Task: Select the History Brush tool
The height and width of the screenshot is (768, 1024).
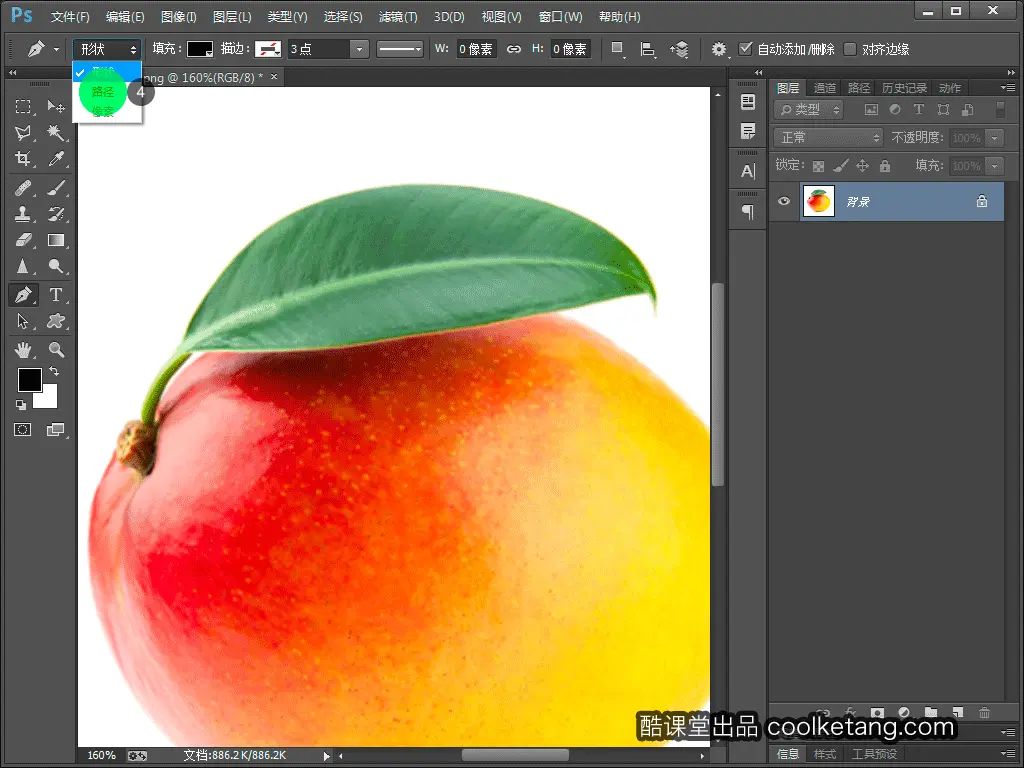Action: coord(56,214)
